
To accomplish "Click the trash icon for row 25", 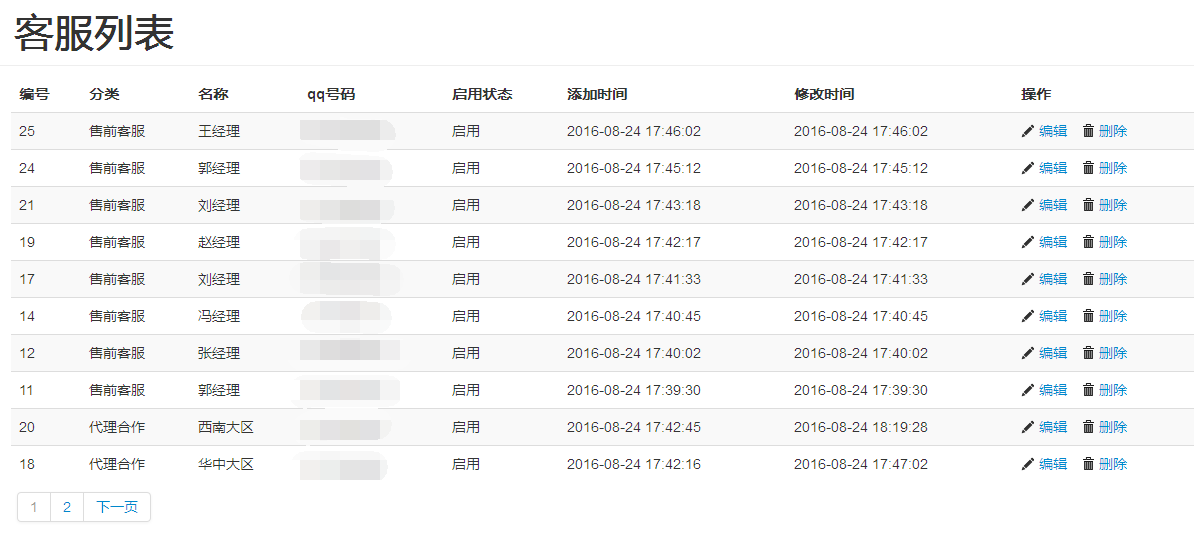I will [x=1088, y=131].
